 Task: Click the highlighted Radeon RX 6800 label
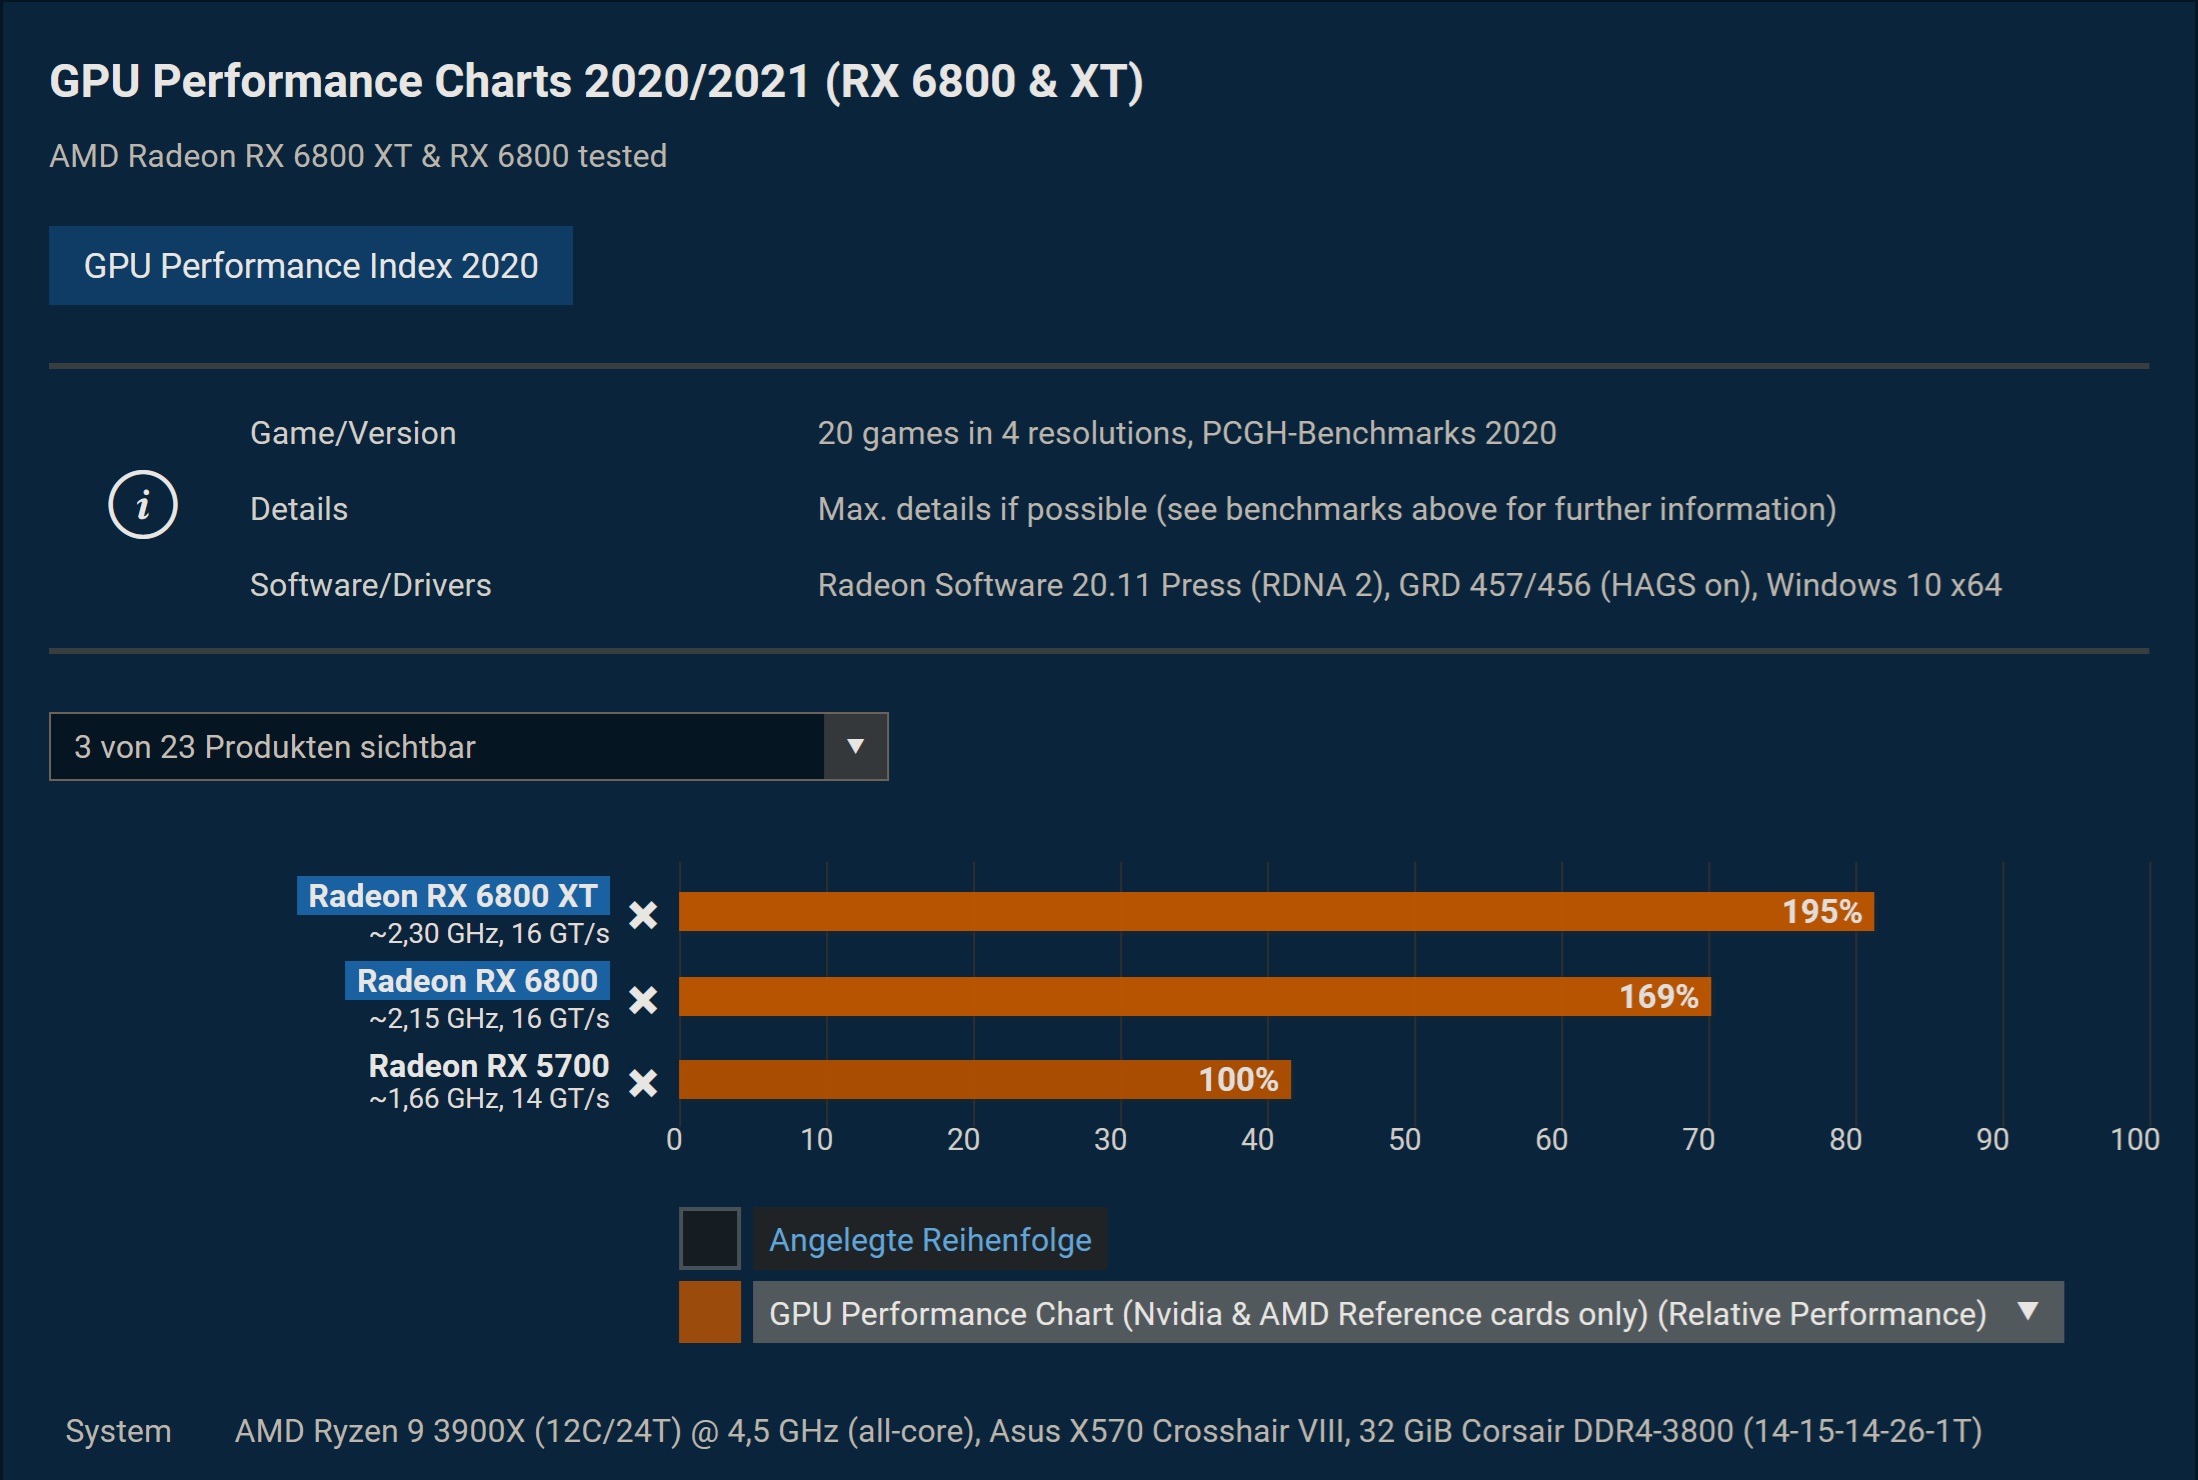click(477, 981)
